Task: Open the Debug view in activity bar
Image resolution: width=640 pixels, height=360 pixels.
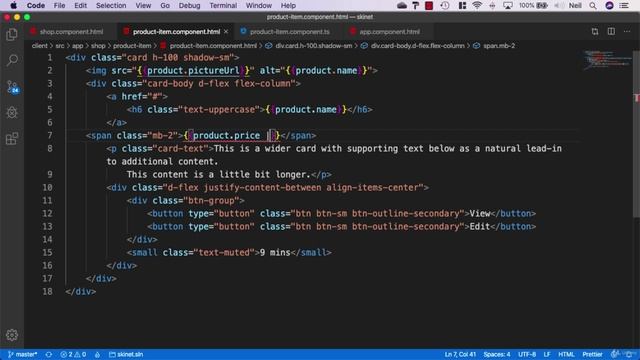Action: point(12,112)
